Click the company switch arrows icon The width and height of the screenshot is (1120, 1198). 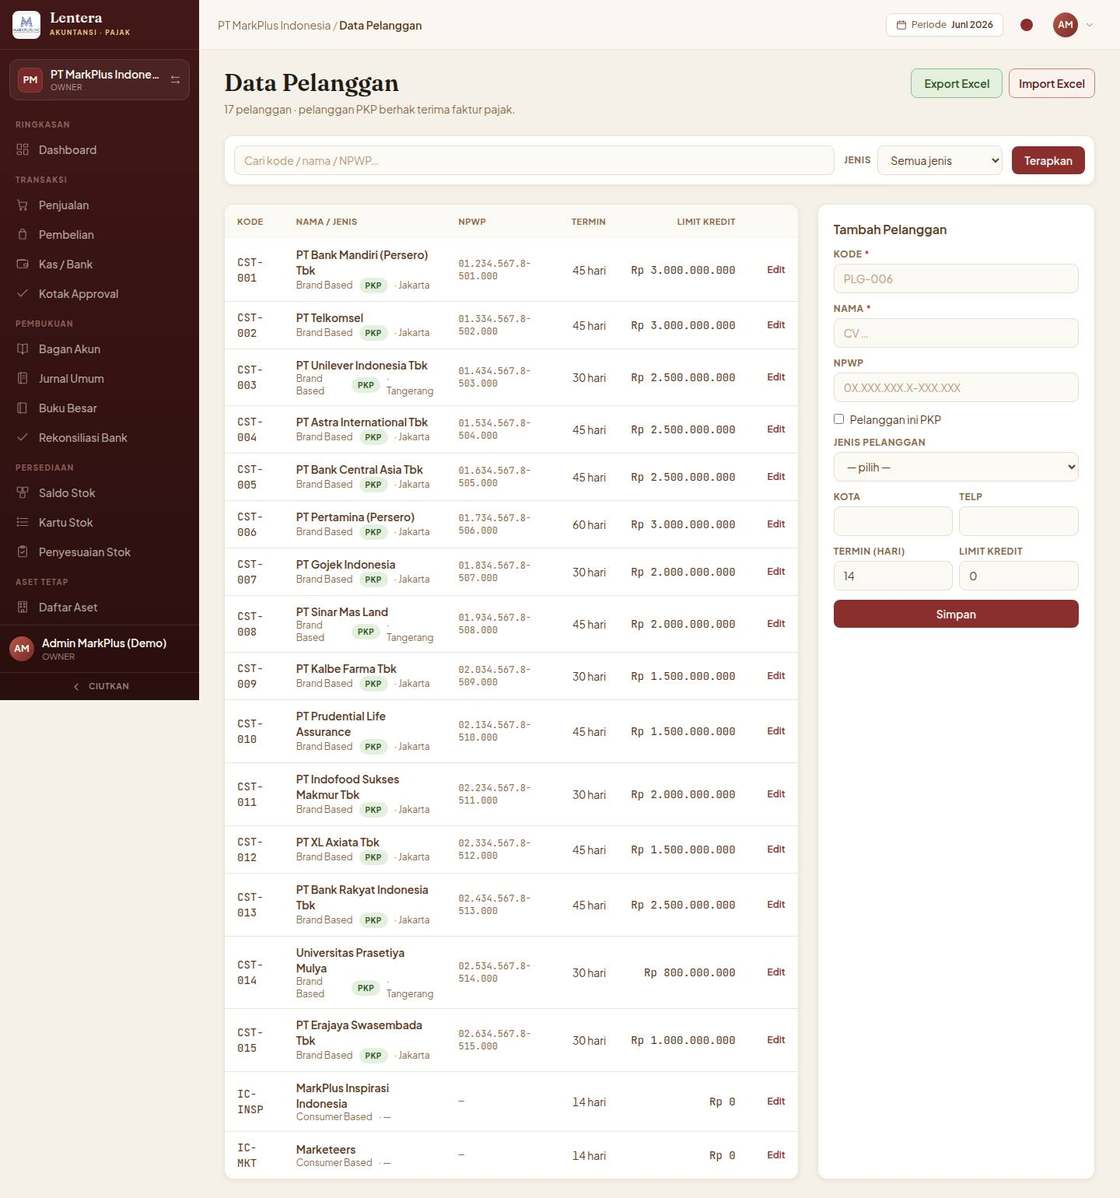point(175,79)
